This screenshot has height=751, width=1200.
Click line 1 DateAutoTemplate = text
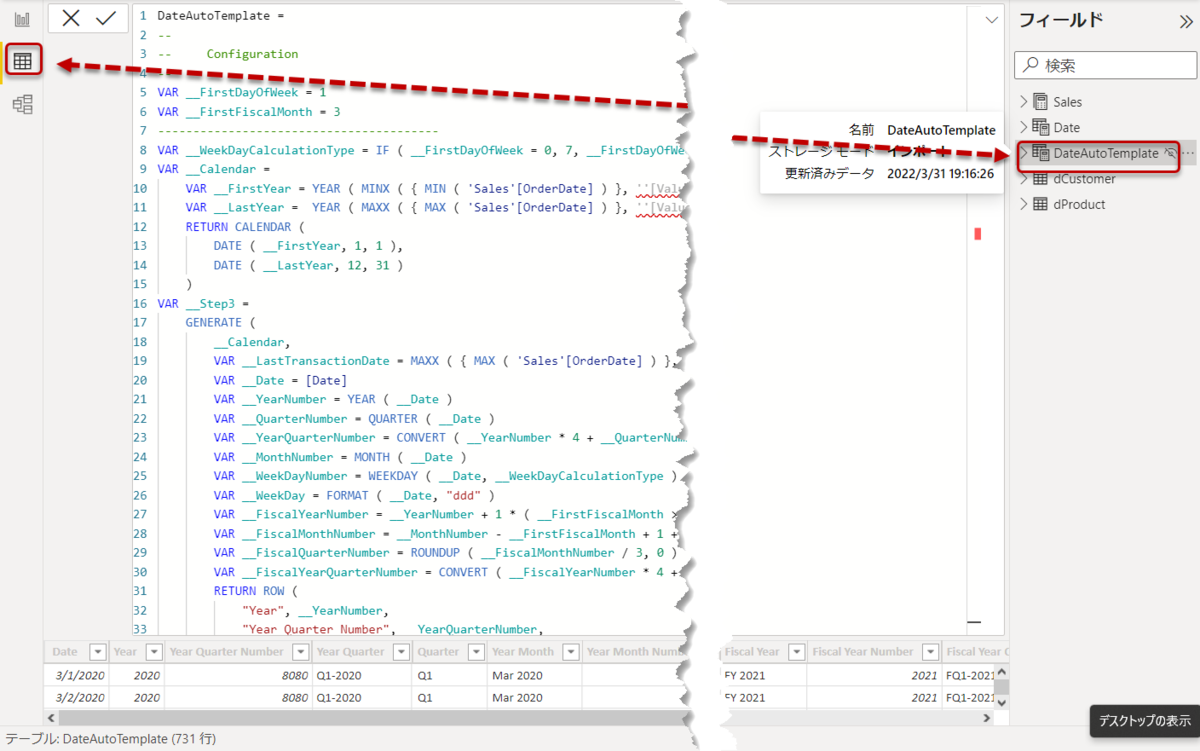[221, 16]
